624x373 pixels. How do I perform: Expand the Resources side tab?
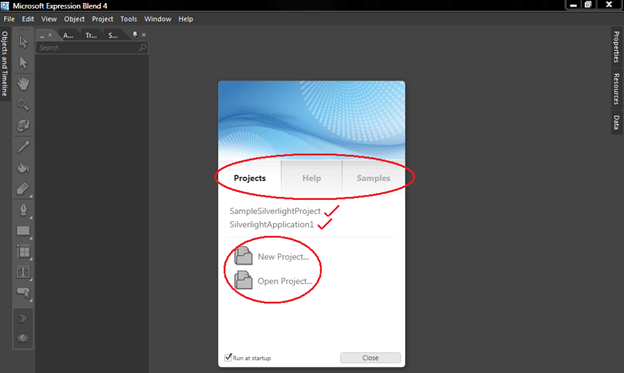[616, 88]
